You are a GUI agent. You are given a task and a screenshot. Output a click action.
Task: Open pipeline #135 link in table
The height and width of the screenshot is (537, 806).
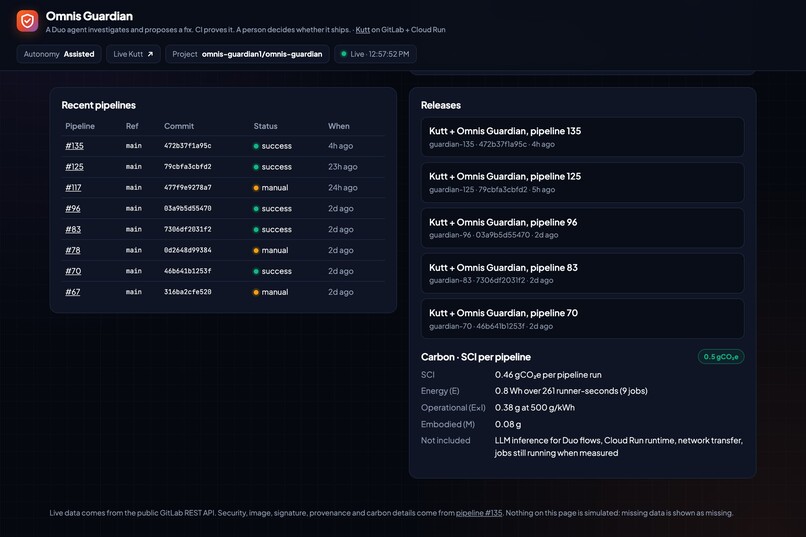pyautogui.click(x=75, y=146)
